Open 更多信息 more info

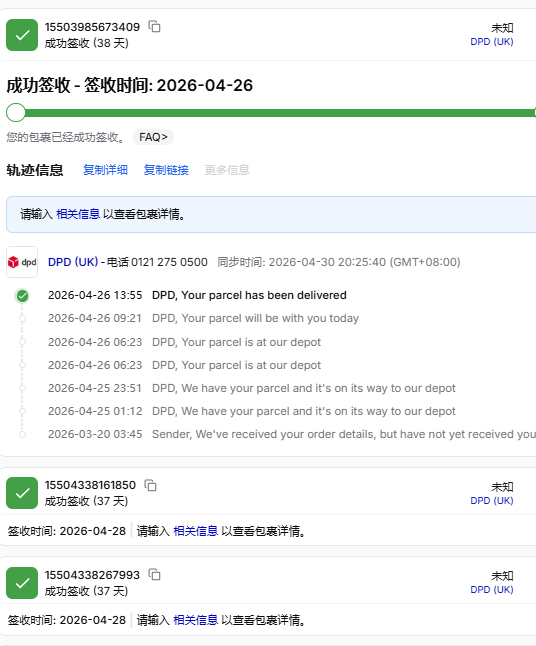coord(227,170)
